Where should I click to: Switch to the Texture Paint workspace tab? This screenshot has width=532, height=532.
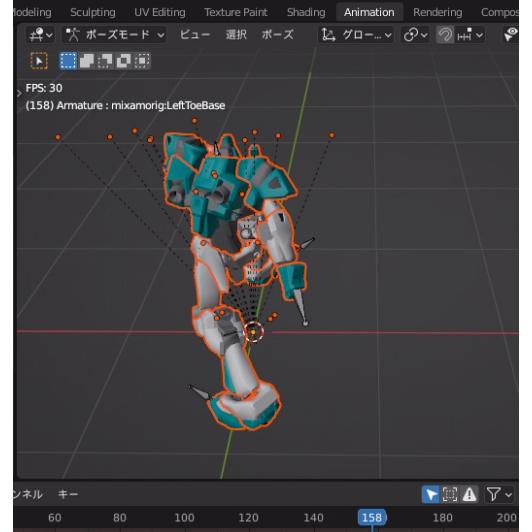coord(236,12)
